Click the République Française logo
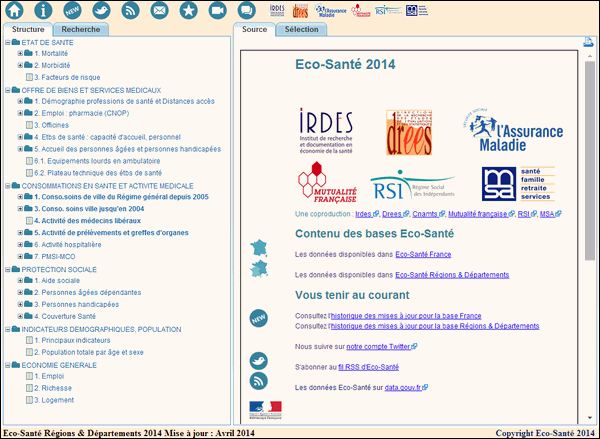This screenshot has width=600, height=439. click(x=265, y=410)
